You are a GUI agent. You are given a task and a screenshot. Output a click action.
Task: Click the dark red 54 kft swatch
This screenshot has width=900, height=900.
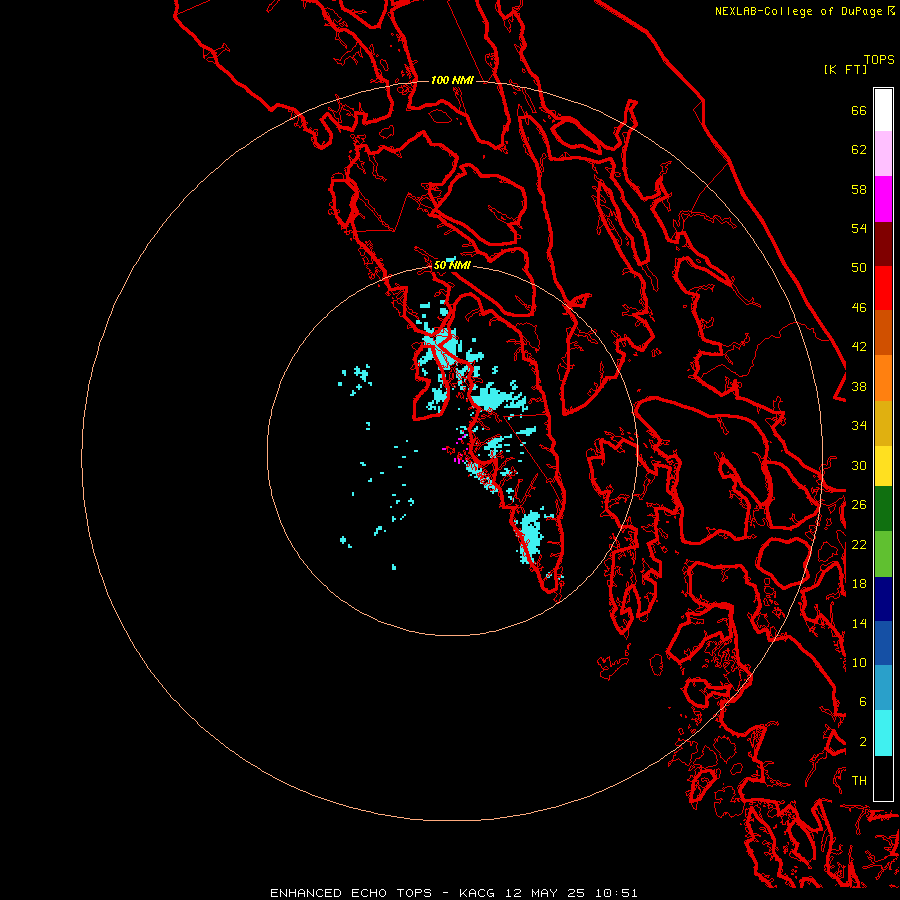[883, 243]
